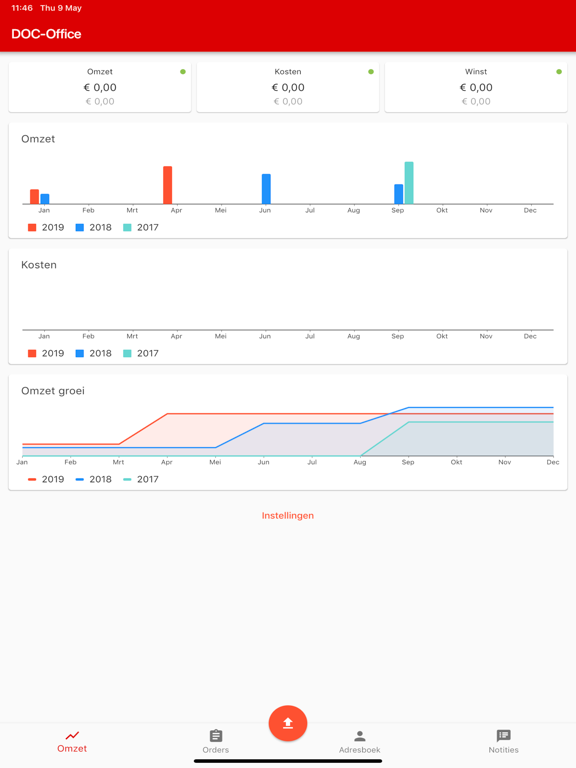
Task: Toggle 2019 series in Kosten chart legend
Action: (x=46, y=353)
